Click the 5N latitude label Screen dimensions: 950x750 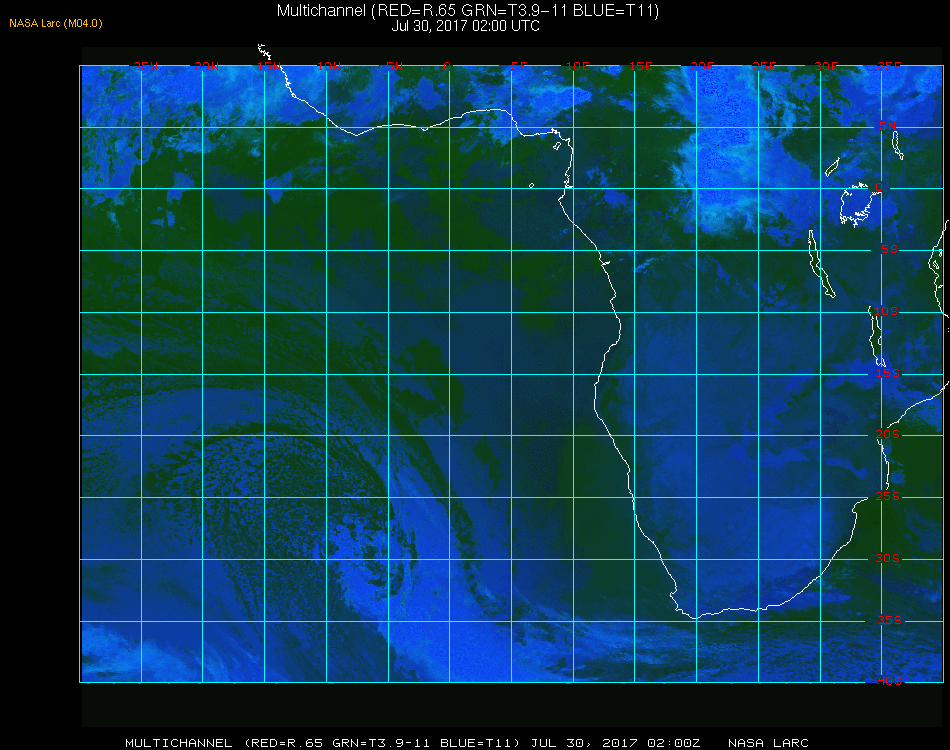[x=888, y=126]
